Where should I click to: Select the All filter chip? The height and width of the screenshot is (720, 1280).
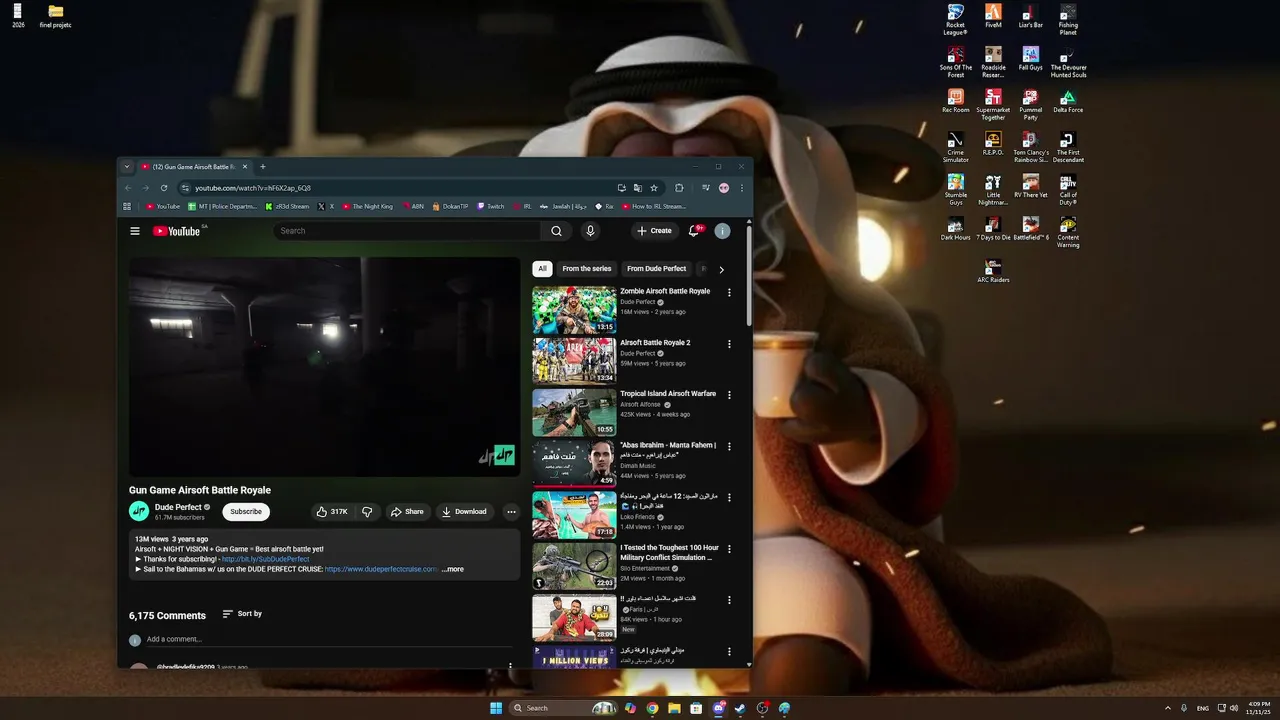click(x=542, y=269)
